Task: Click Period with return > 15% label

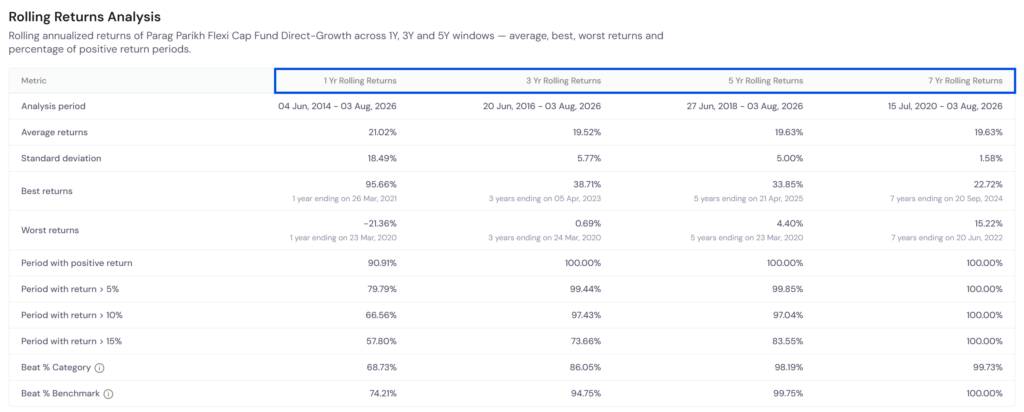Action: click(x=72, y=341)
